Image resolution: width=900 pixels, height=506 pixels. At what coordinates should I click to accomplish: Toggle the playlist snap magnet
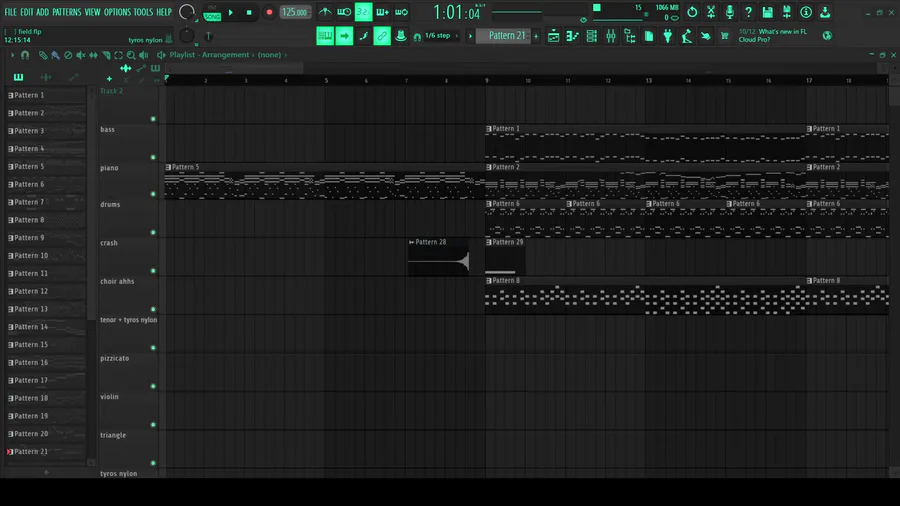[x=25, y=55]
